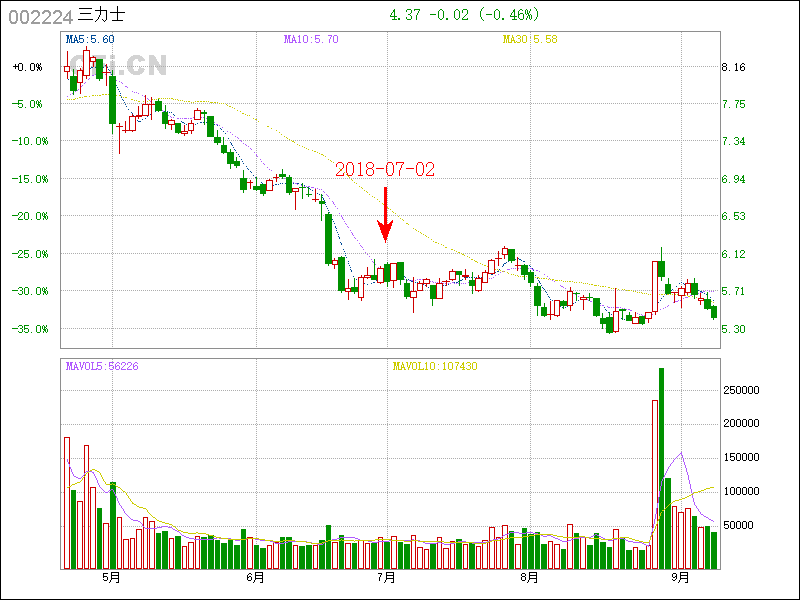Click the MA30:5.58 indicator label
The image size is (800, 600).
coord(529,39)
